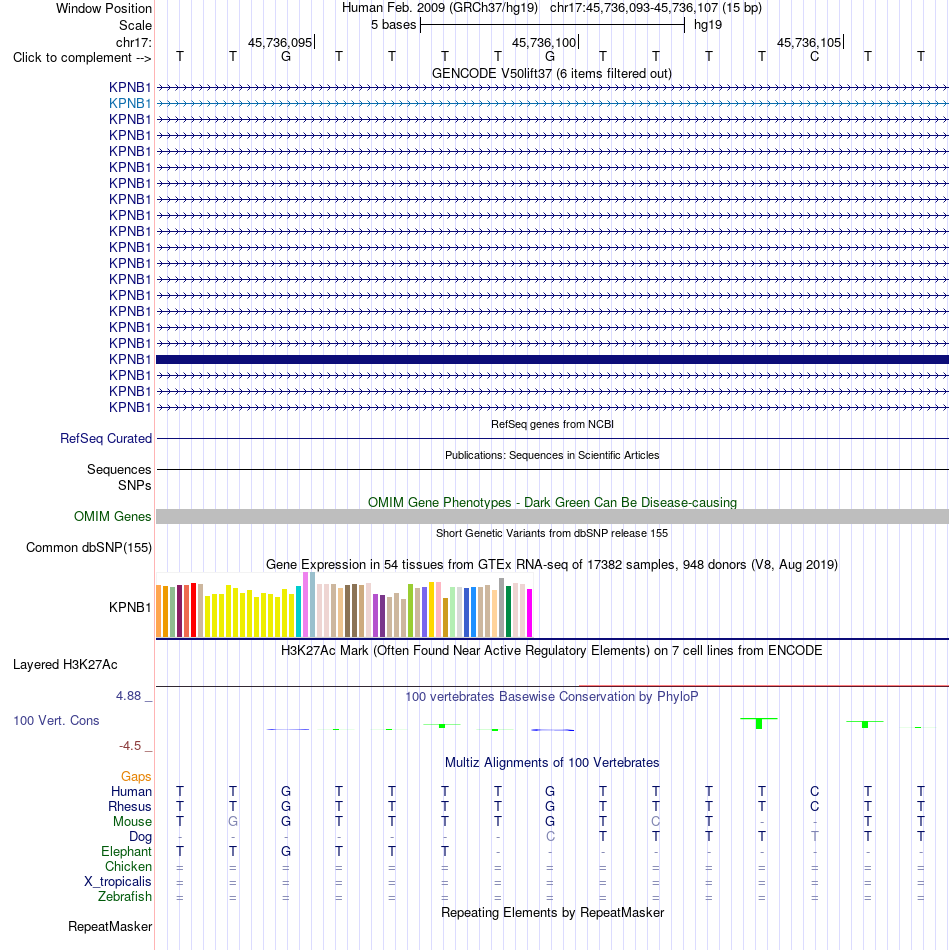Click the 'Mouse' species label
The image size is (950, 950).
click(132, 822)
